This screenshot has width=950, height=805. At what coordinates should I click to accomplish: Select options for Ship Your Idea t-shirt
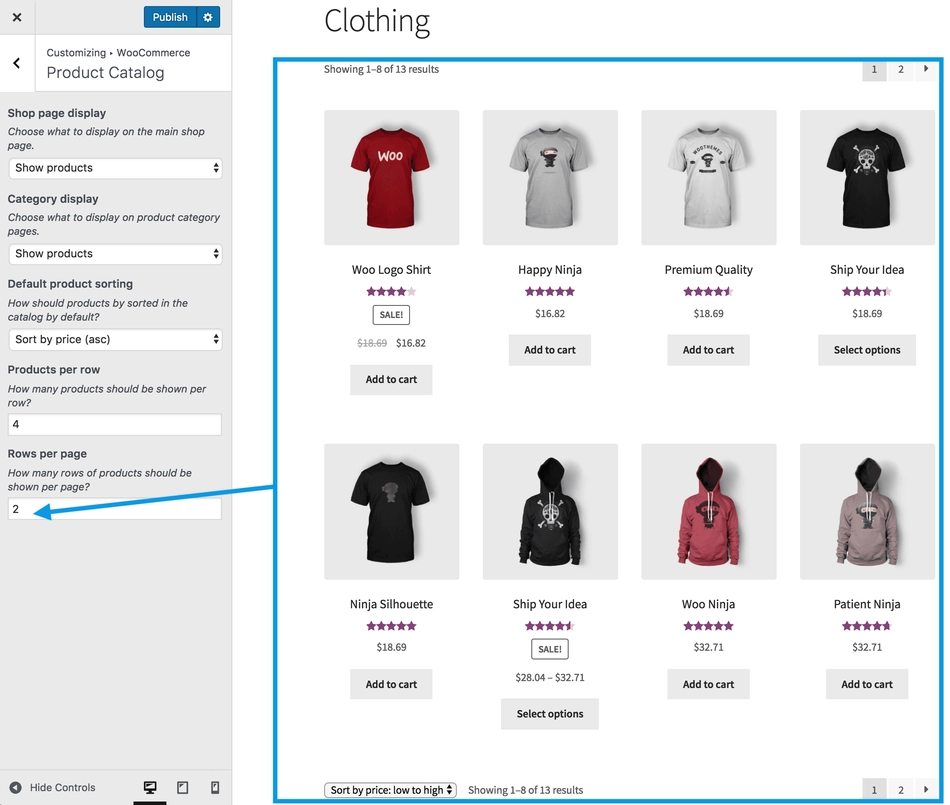coord(867,350)
